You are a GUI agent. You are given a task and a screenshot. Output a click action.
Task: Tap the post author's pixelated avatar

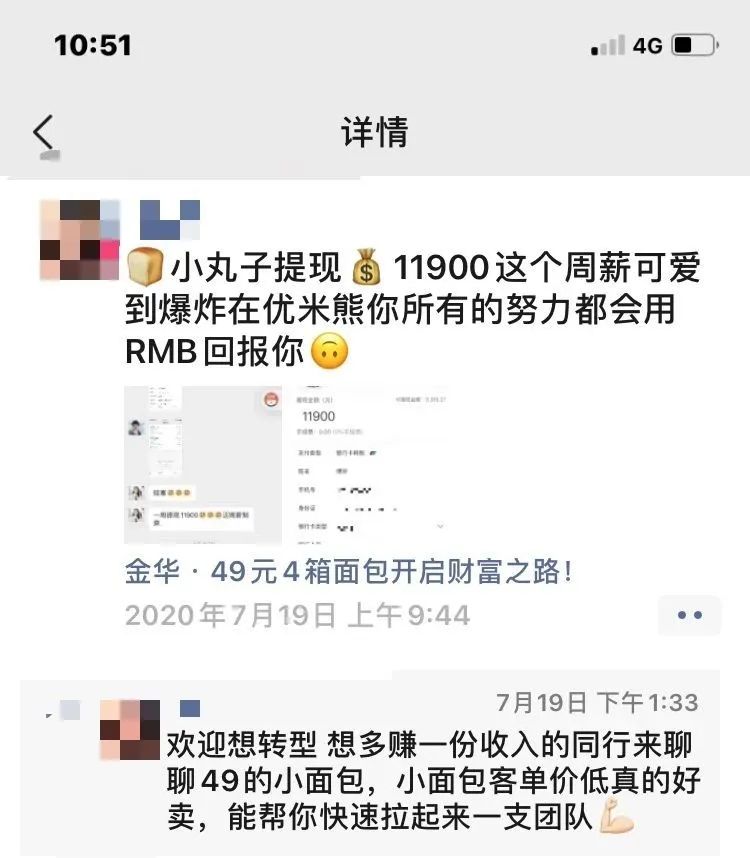(x=80, y=240)
